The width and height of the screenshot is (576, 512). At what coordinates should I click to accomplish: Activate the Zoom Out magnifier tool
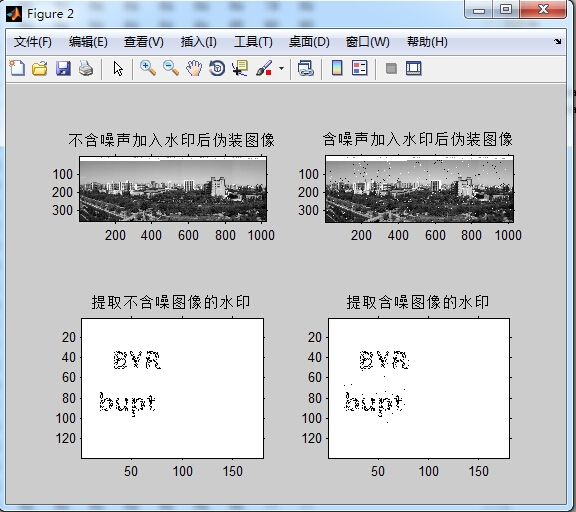point(171,68)
